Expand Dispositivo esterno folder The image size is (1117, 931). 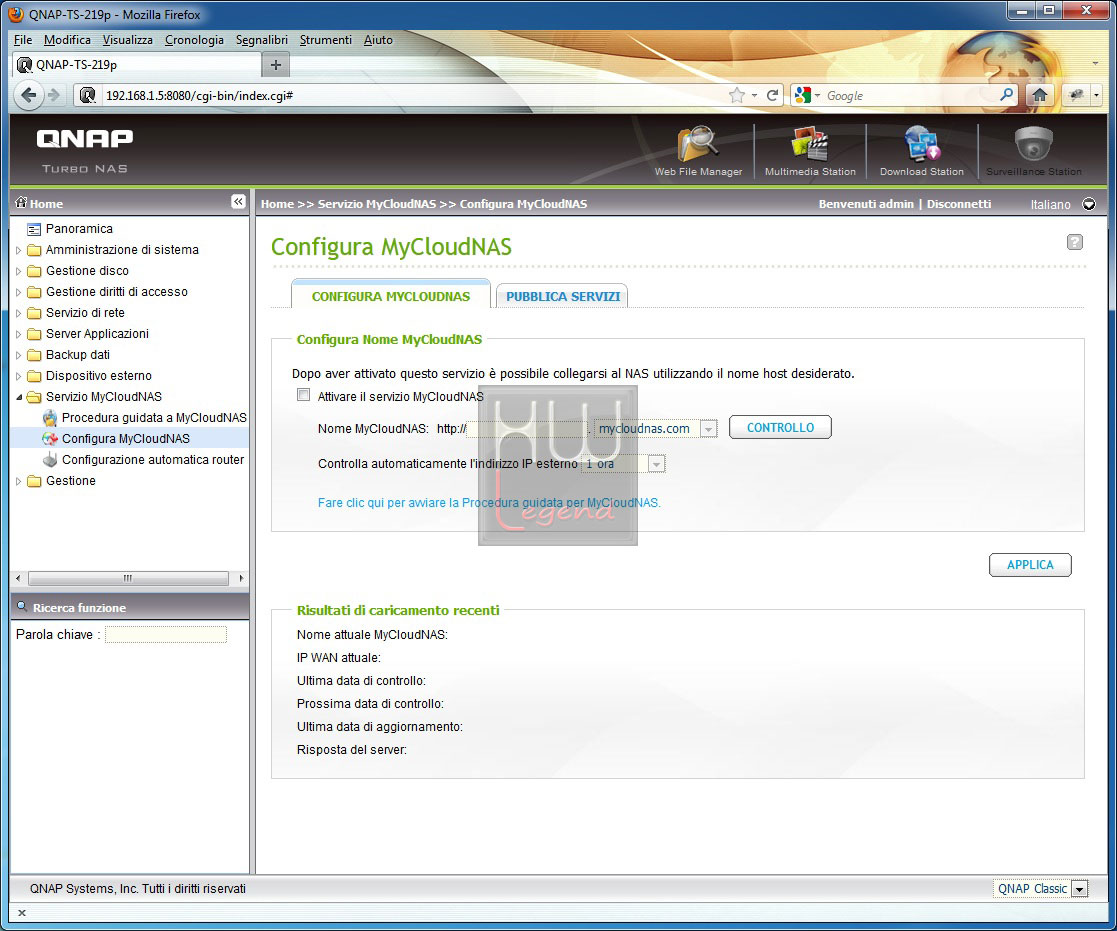[x=19, y=376]
